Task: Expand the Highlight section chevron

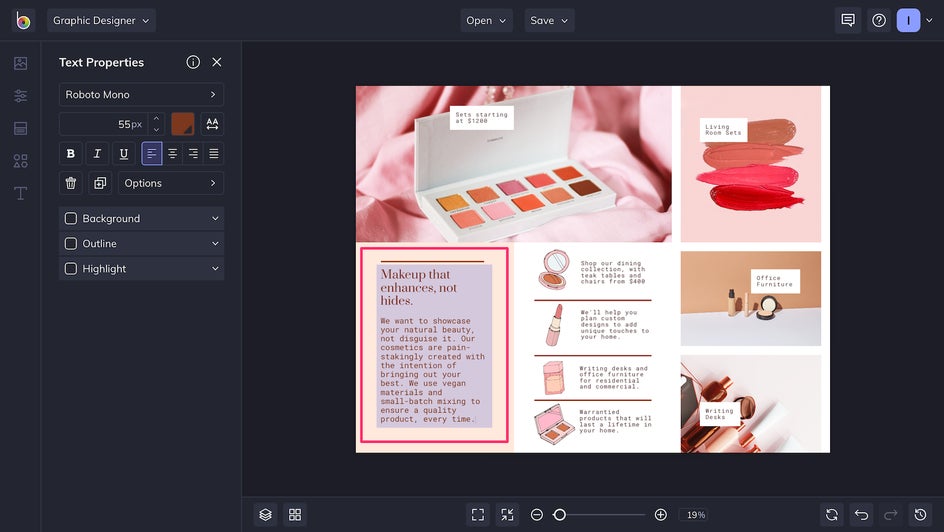Action: [214, 269]
